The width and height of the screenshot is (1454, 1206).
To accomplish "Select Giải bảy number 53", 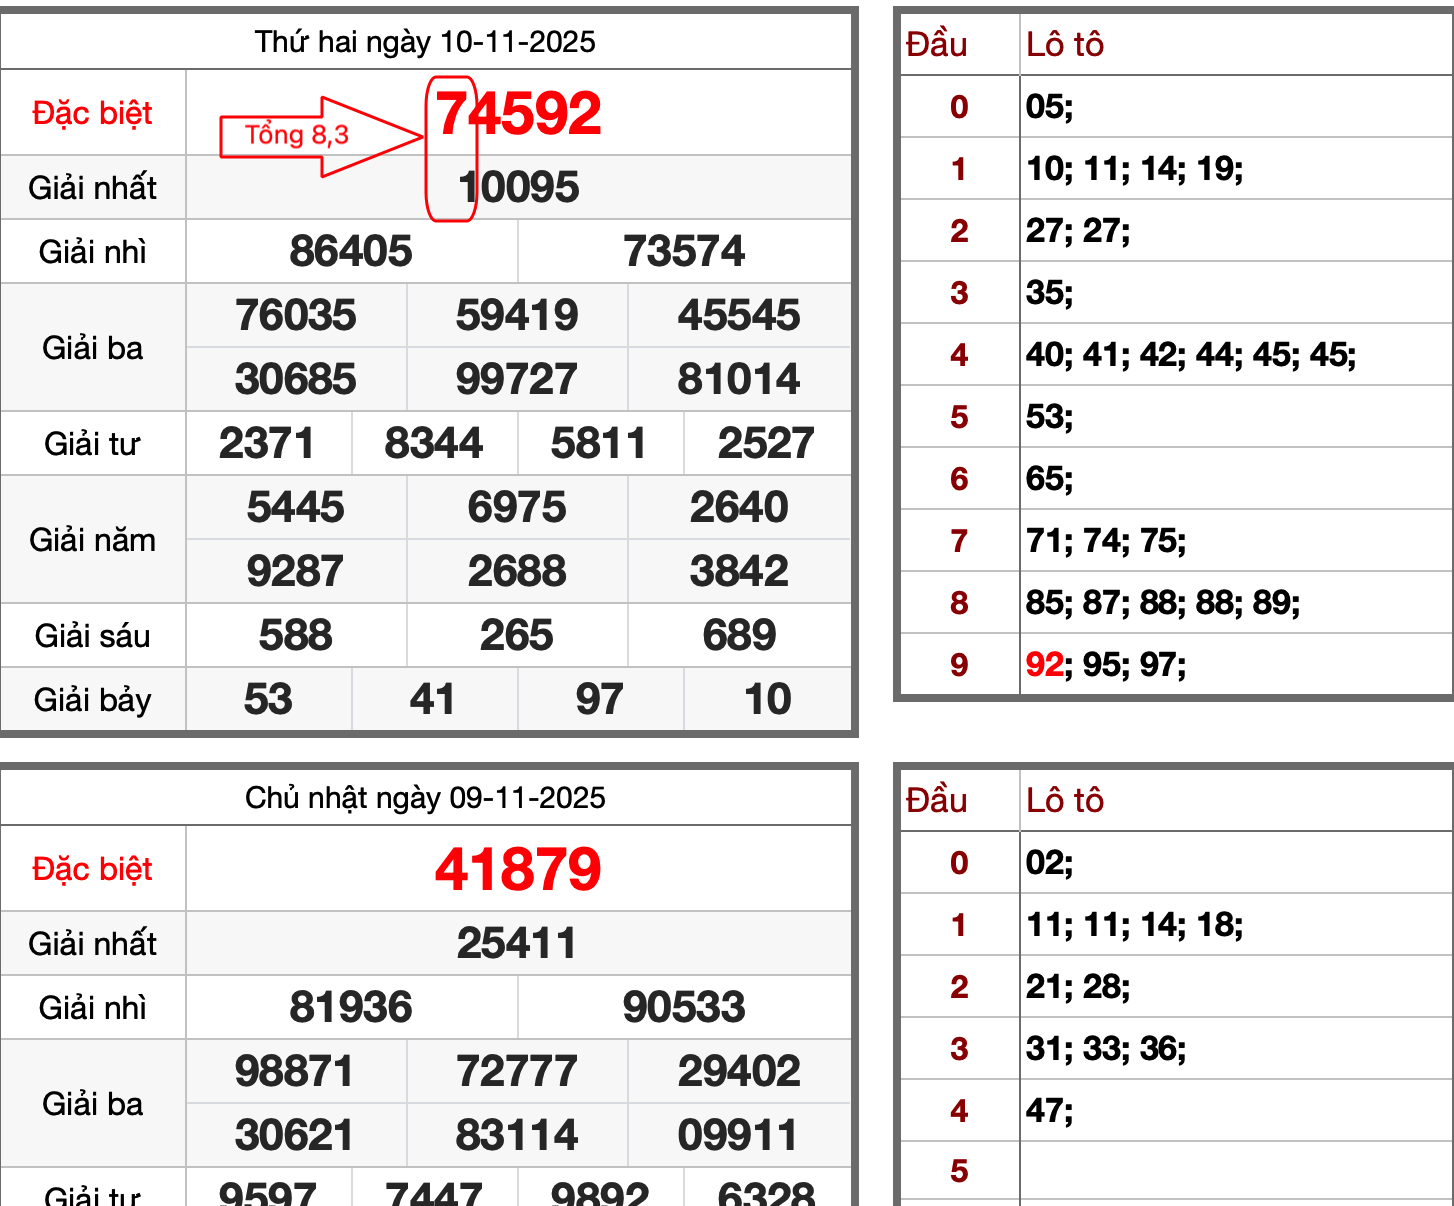I will pyautogui.click(x=268, y=699).
